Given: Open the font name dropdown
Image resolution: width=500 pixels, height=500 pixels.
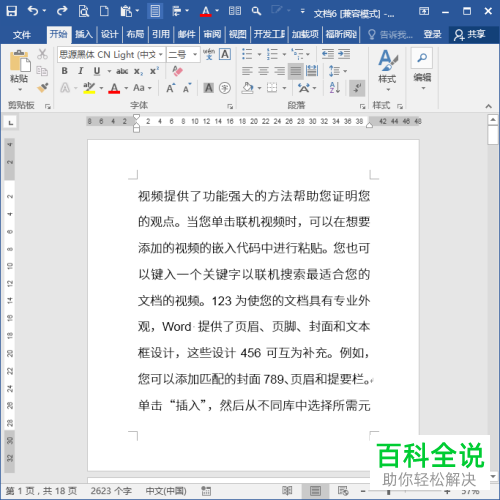Looking at the screenshot, I should tap(161, 54).
